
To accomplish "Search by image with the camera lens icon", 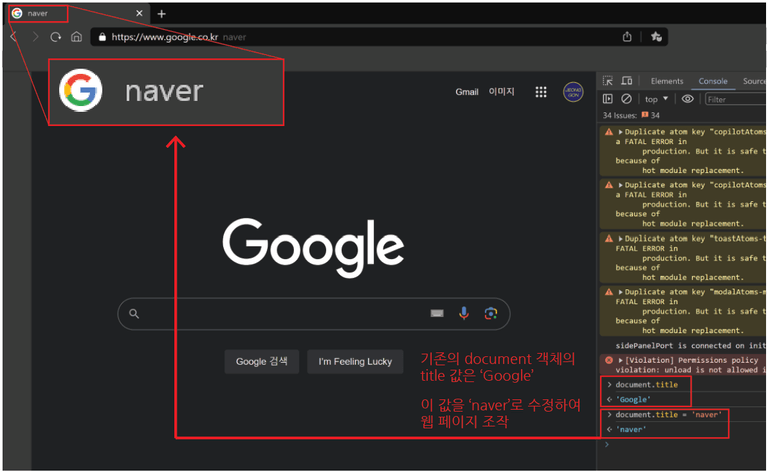I will (x=490, y=313).
